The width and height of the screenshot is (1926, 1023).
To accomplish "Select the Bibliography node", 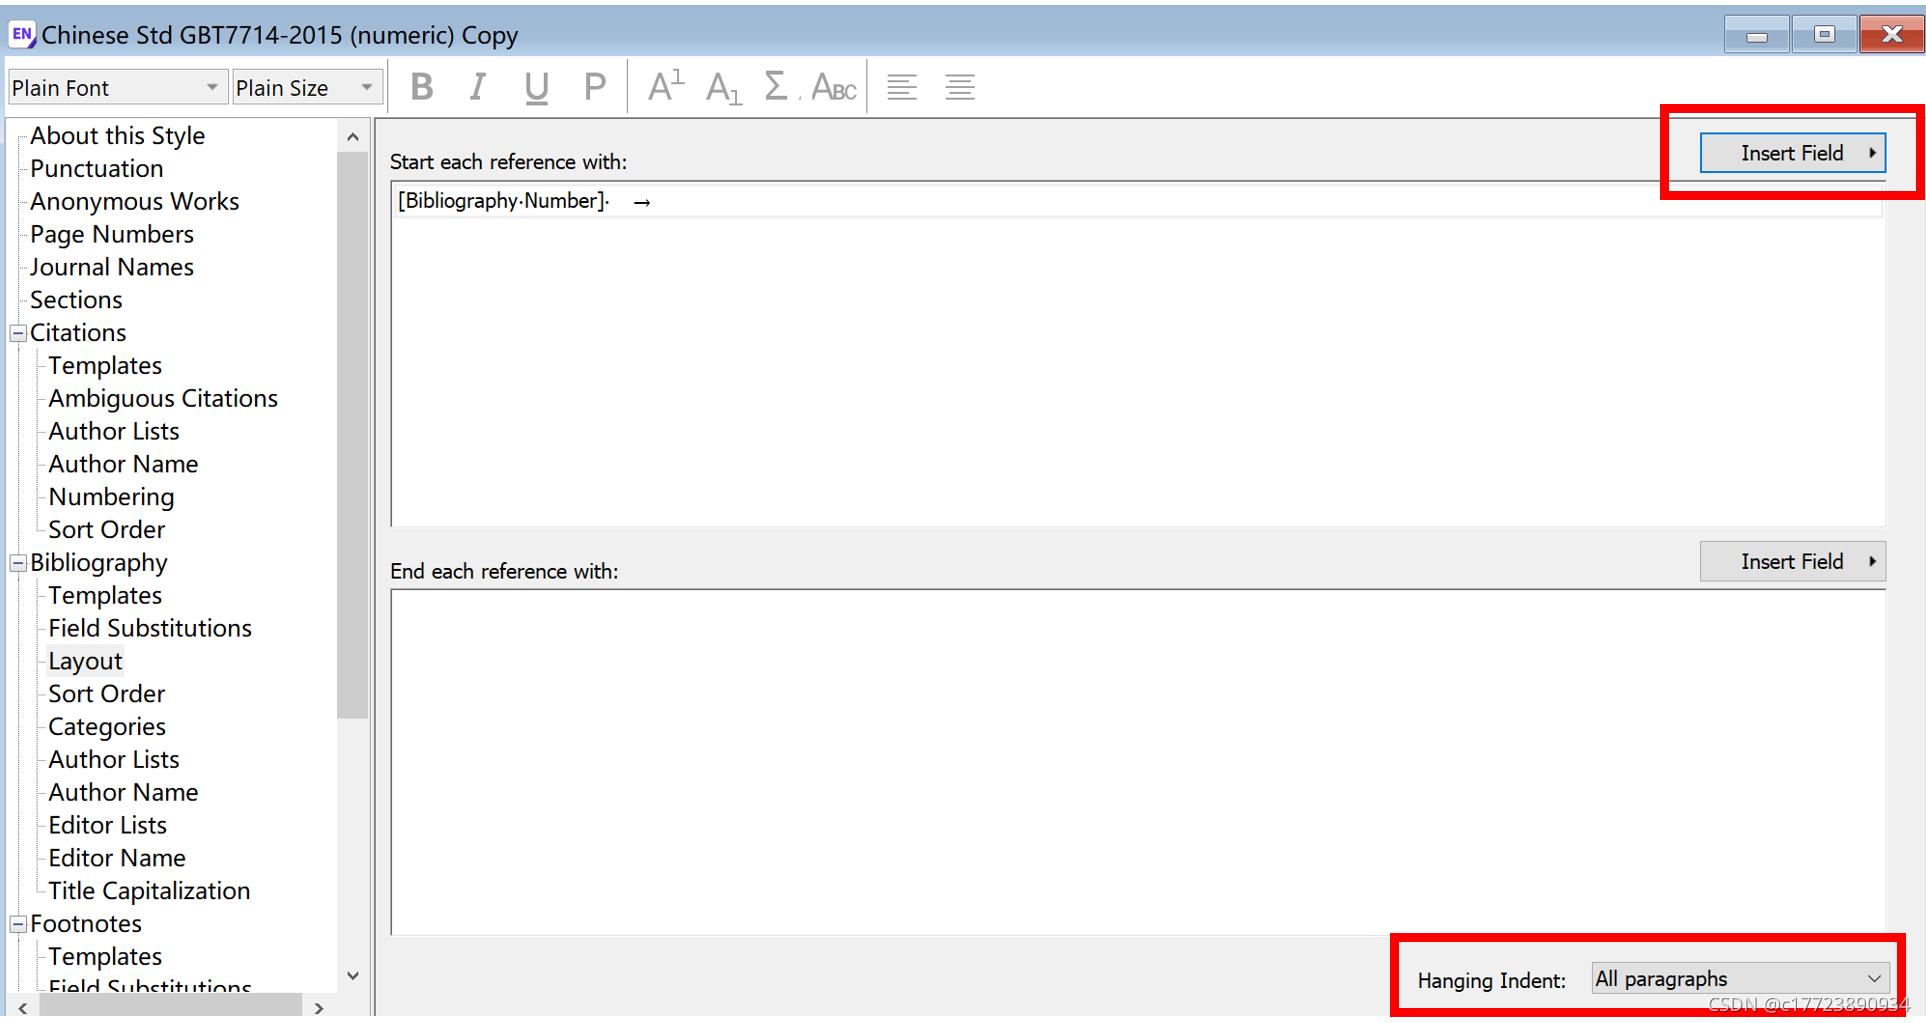I will [99, 563].
